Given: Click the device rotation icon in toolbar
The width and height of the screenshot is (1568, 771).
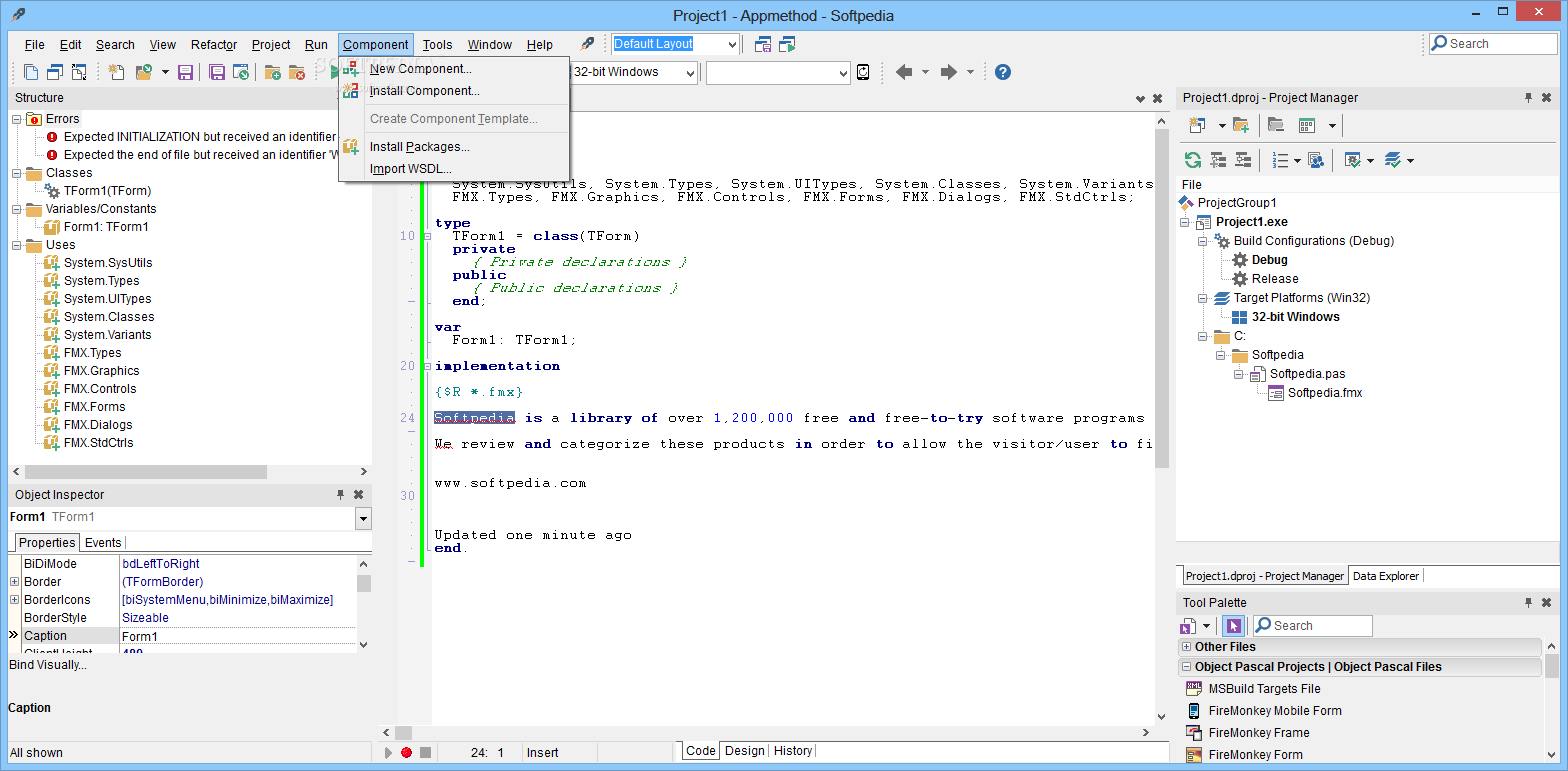Looking at the screenshot, I should [863, 72].
